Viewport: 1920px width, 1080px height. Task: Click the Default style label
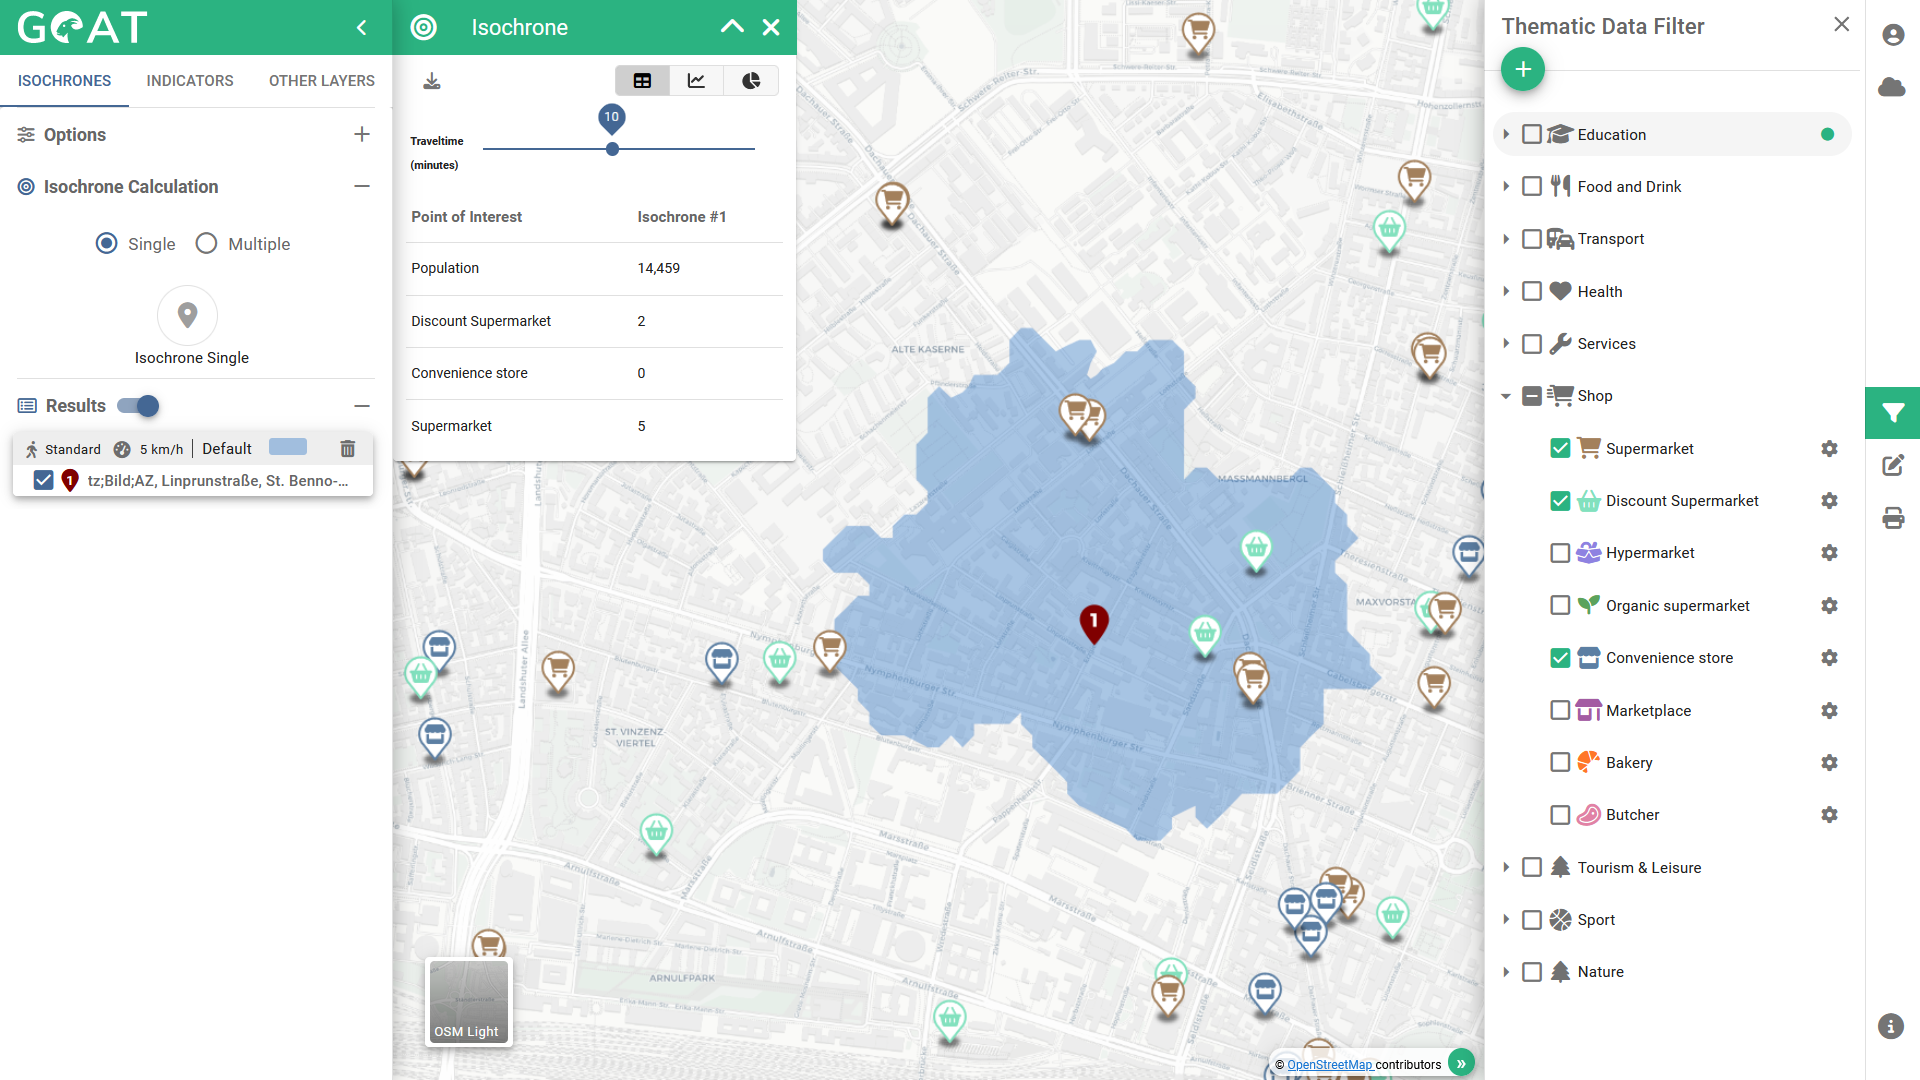(227, 449)
